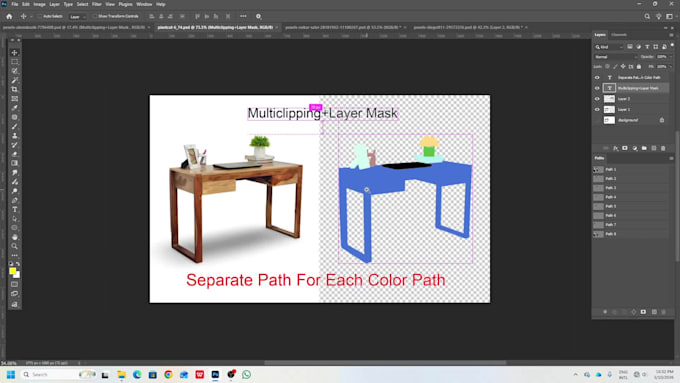
Task: Switch to the Channels panel tab
Action: (x=619, y=35)
